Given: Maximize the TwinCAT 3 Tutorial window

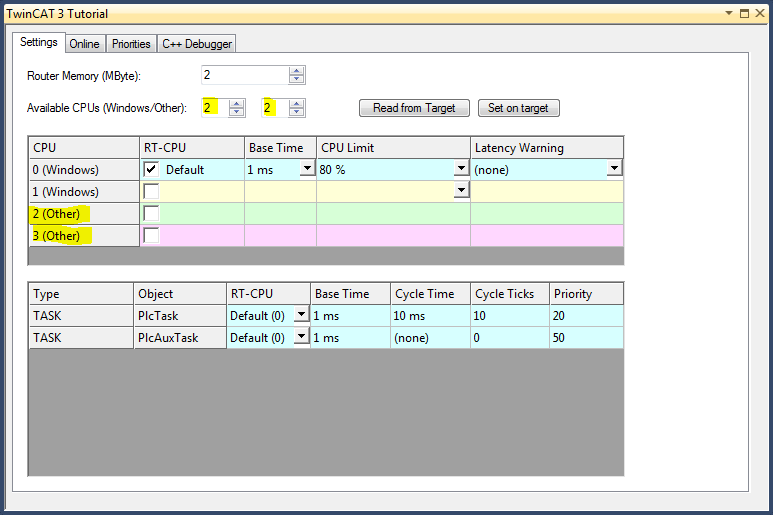Looking at the screenshot, I should click(x=744, y=13).
